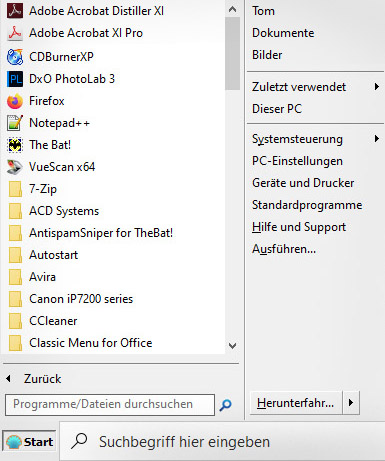385x461 pixels.
Task: Launch the Notepad++ icon
Action: 15,123
